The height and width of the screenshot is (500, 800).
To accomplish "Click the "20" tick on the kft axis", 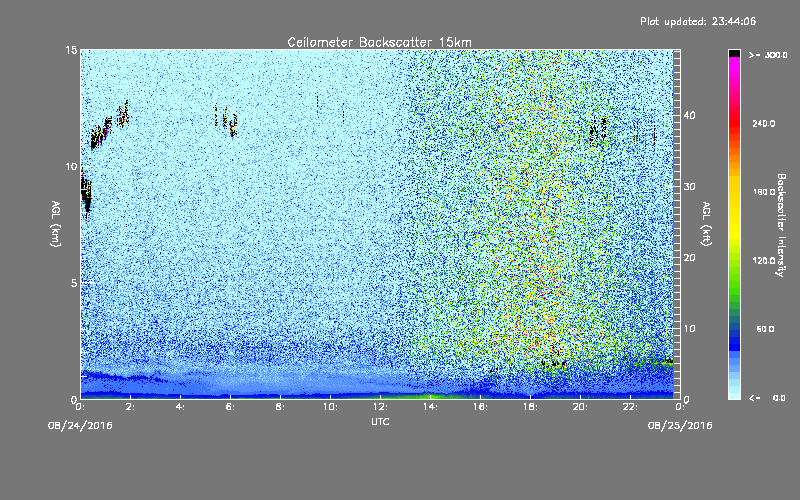I will point(689,258).
